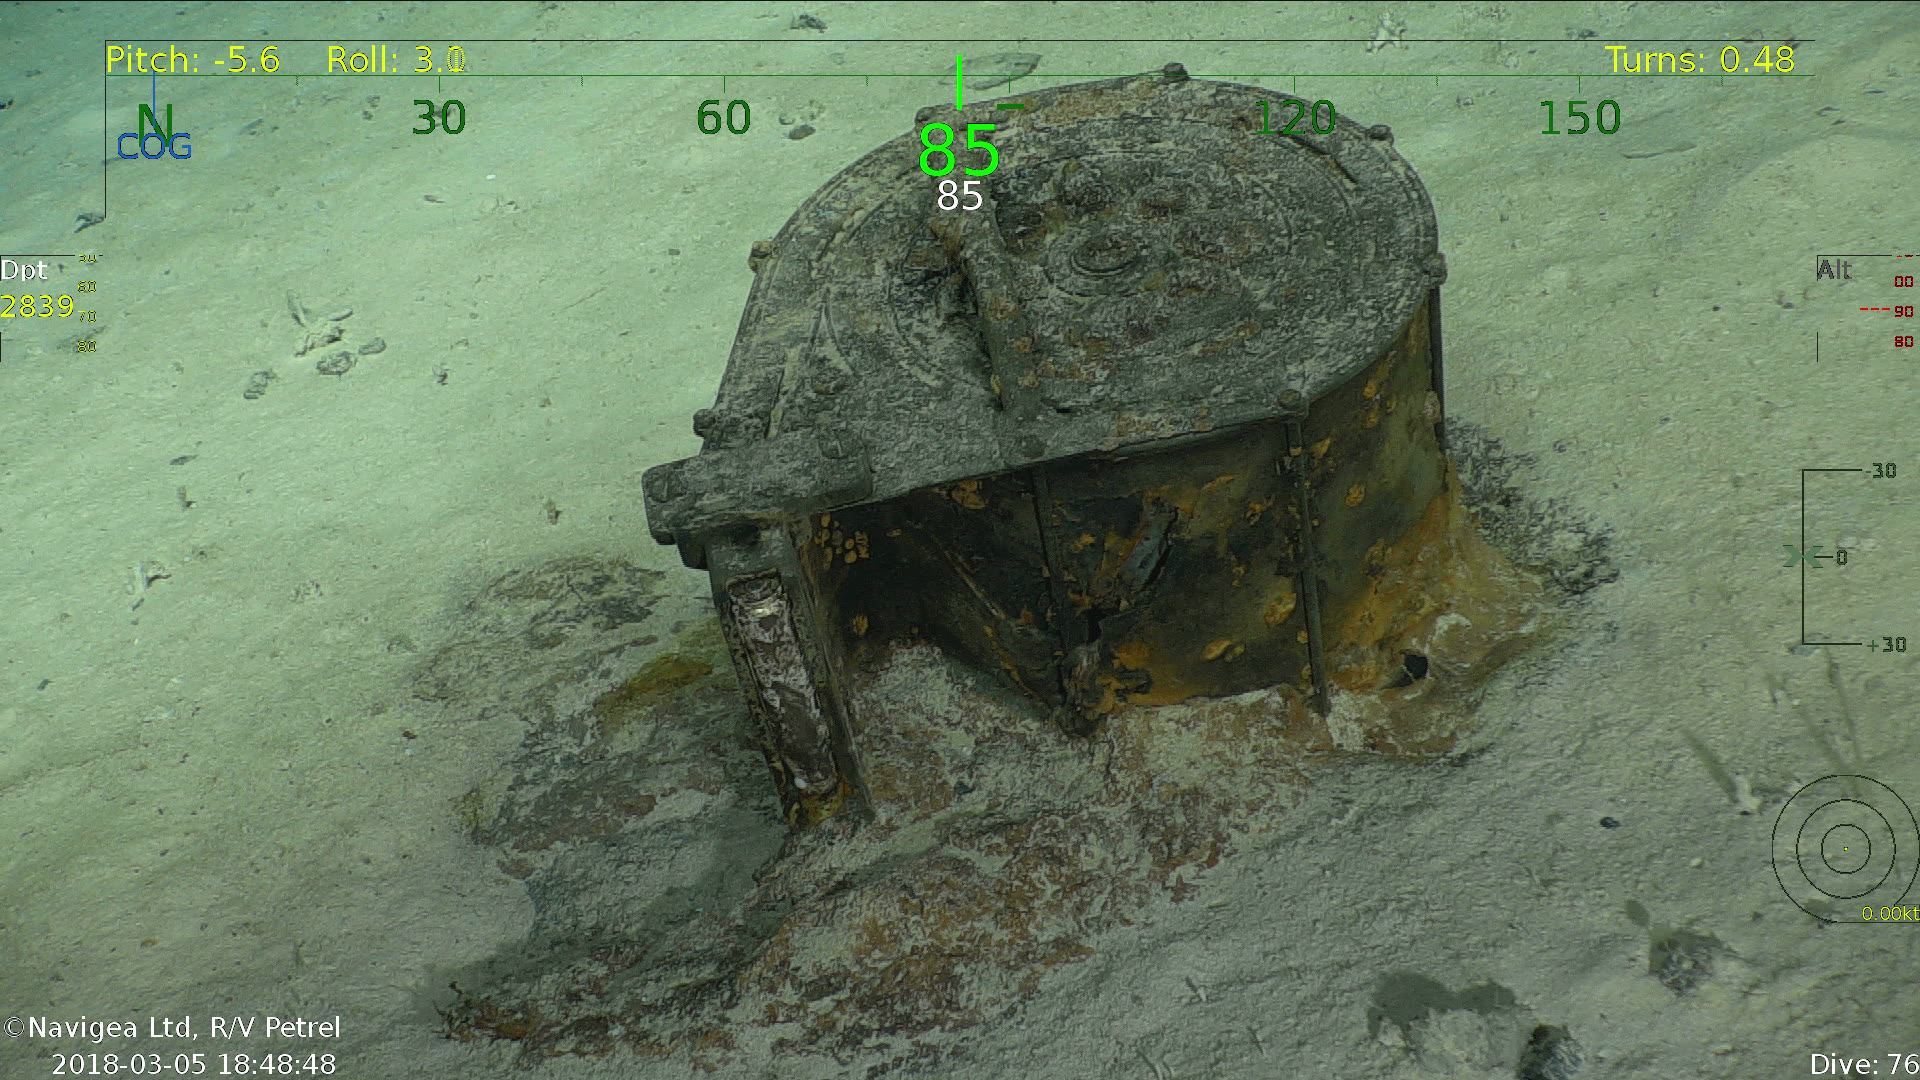Click the 2018-03-05 18:48:48 timestamp
Viewport: 1920px width, 1080px height.
click(194, 1064)
